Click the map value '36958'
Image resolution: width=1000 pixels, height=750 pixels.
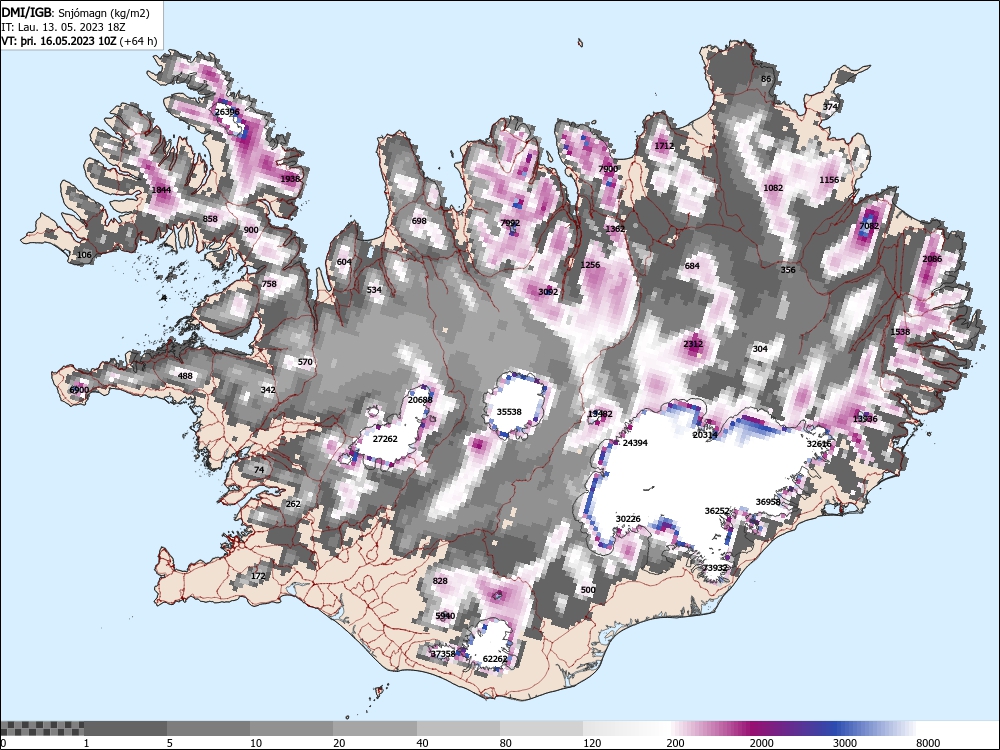click(768, 502)
